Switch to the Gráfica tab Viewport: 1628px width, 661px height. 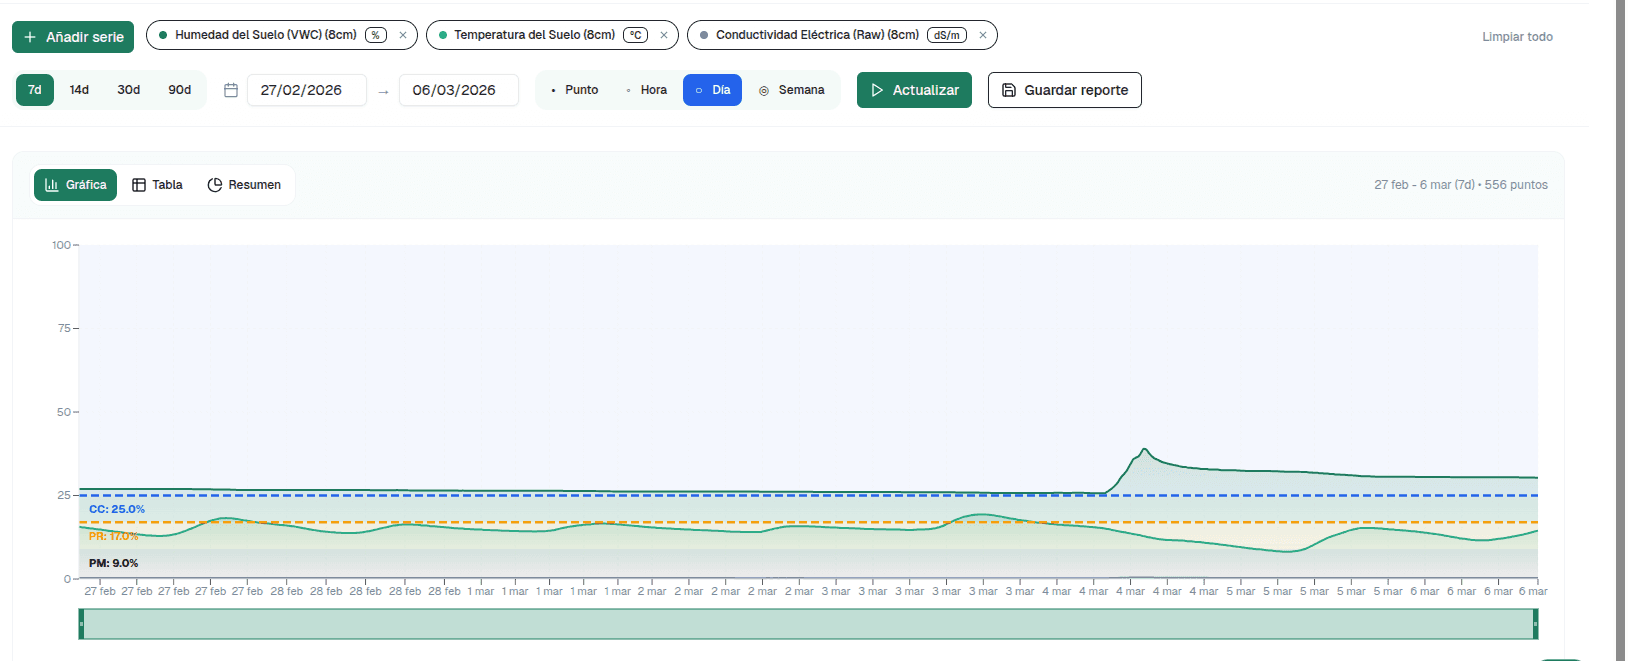click(76, 185)
